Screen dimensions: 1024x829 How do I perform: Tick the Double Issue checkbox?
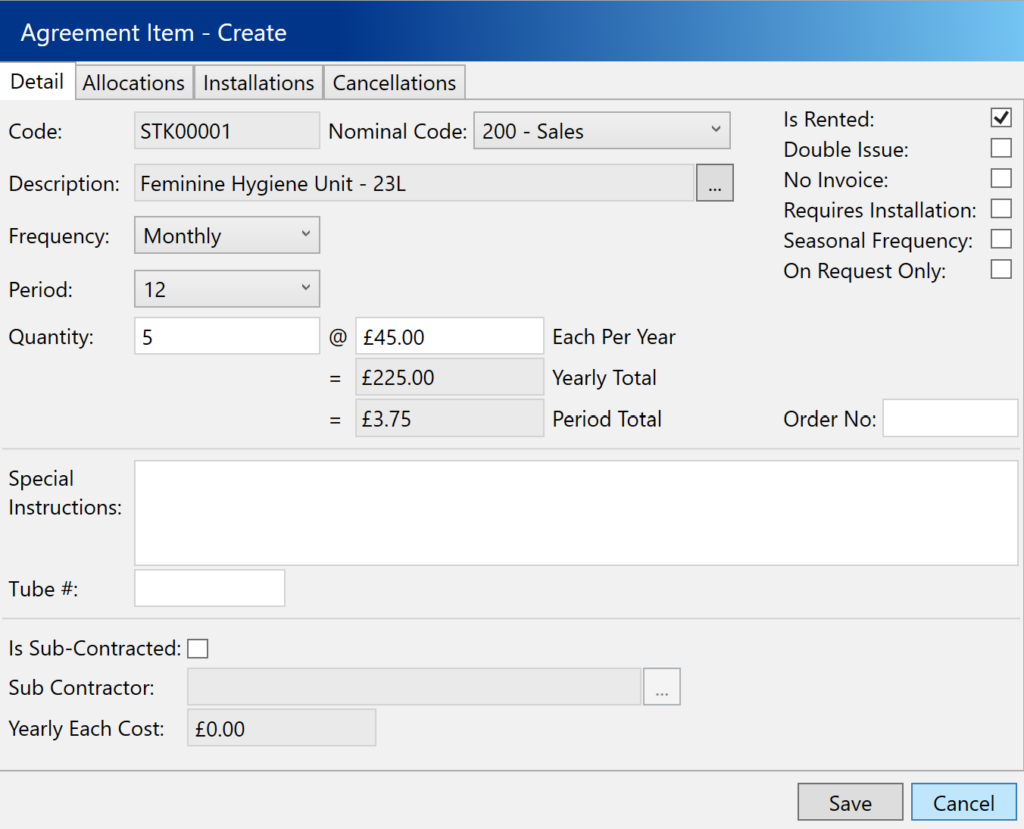[x=1000, y=148]
